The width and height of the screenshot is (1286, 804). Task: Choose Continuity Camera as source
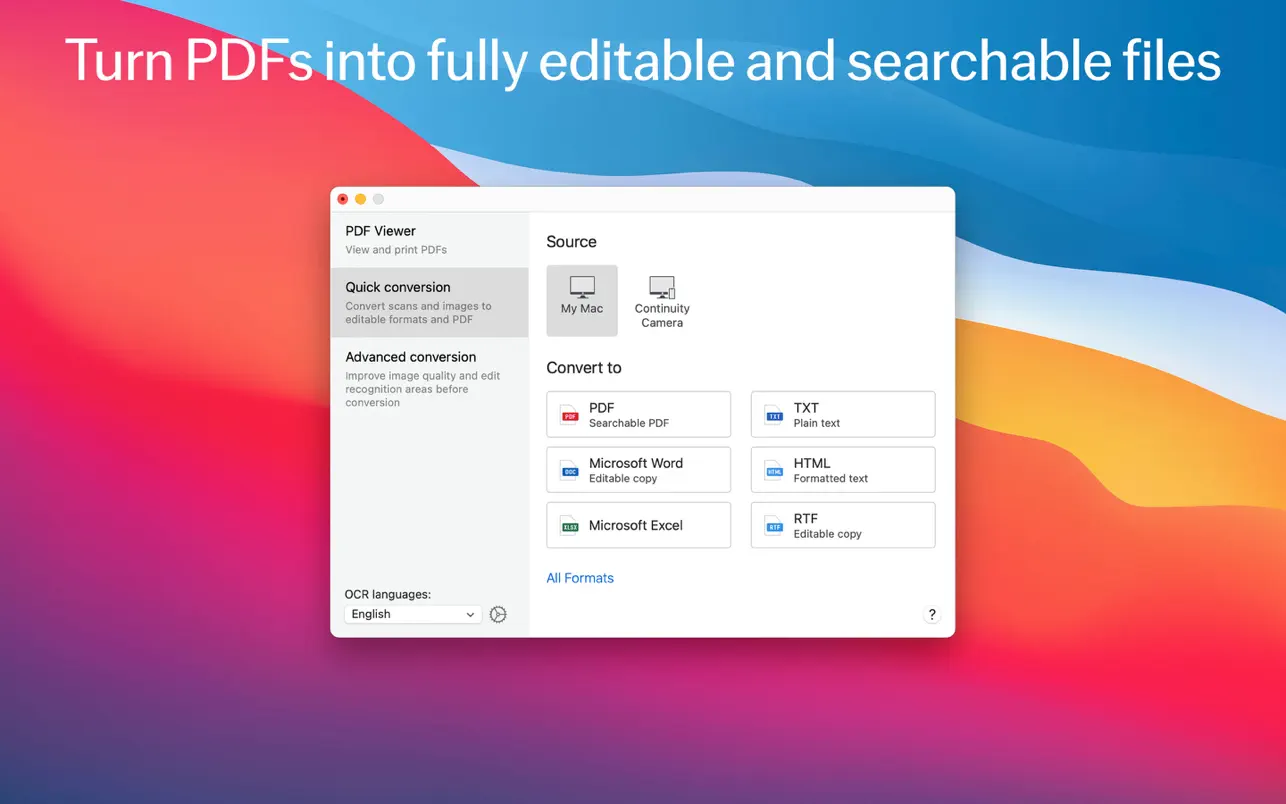pos(662,300)
